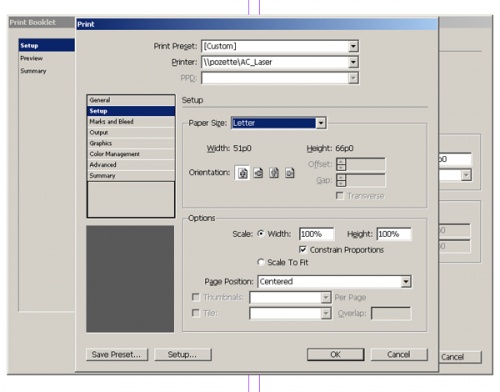Click the Gap value field
This screenshot has width=500, height=392.
[365, 180]
